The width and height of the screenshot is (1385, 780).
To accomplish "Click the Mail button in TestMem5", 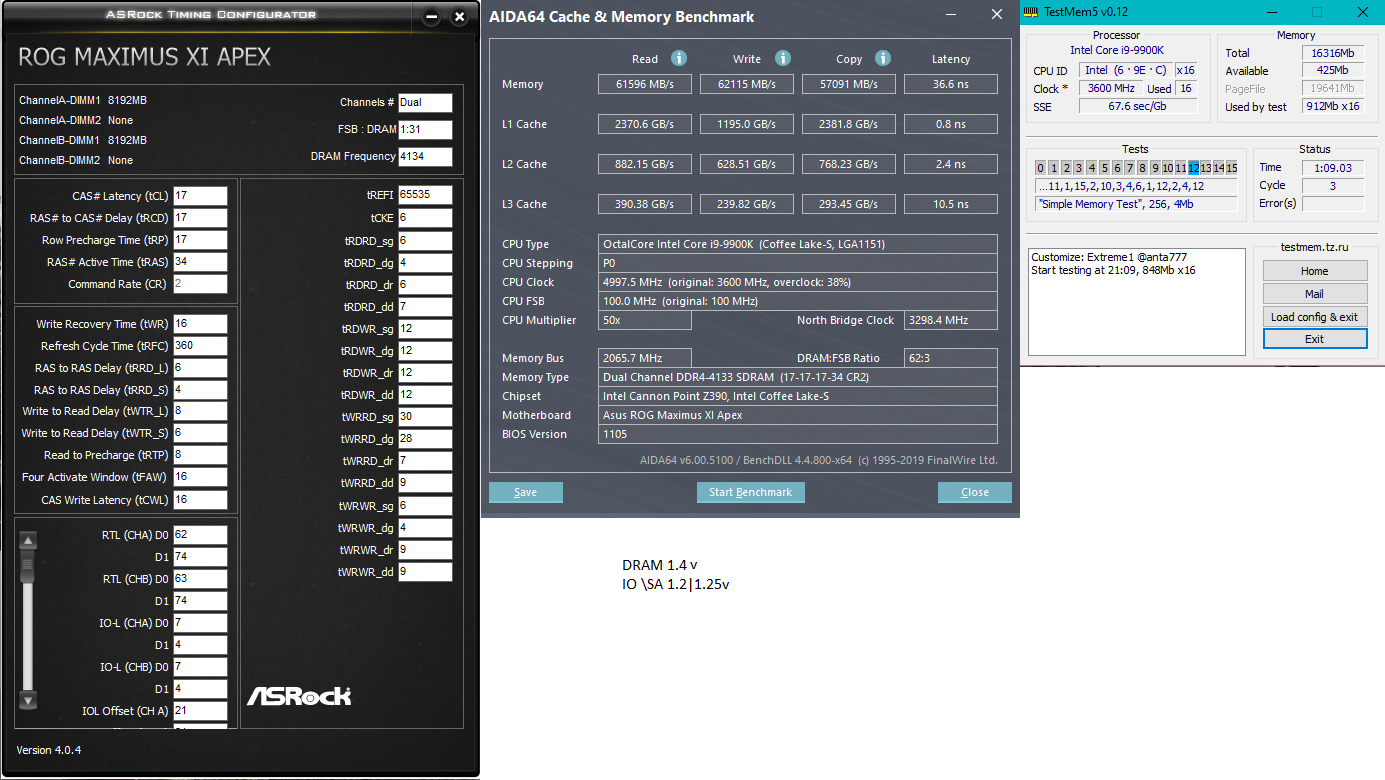I will point(1315,294).
